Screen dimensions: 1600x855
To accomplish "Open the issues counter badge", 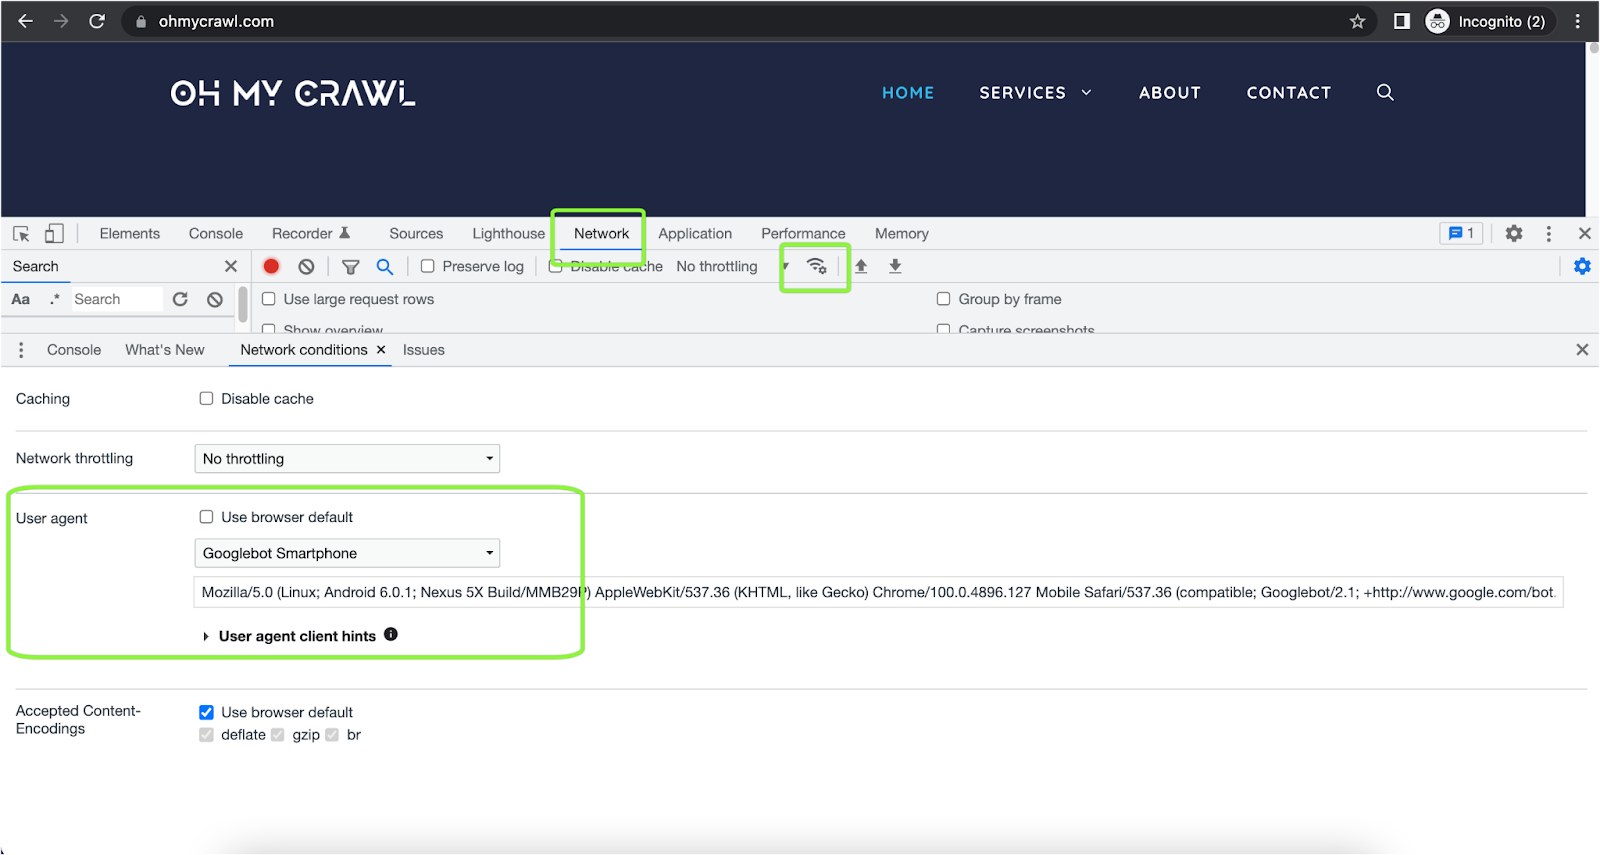I will [1461, 233].
